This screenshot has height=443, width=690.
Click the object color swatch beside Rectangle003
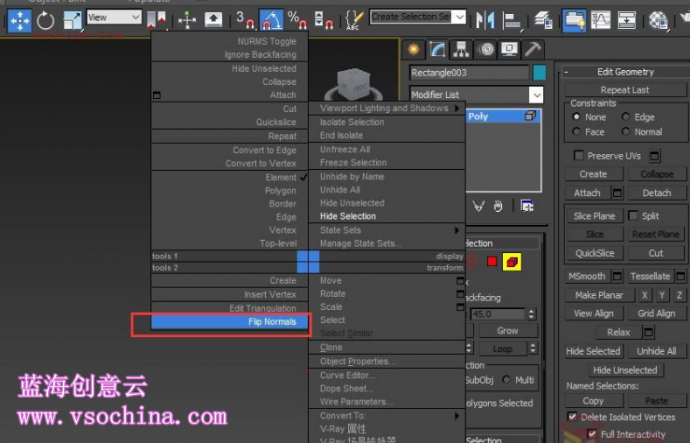pyautogui.click(x=540, y=72)
